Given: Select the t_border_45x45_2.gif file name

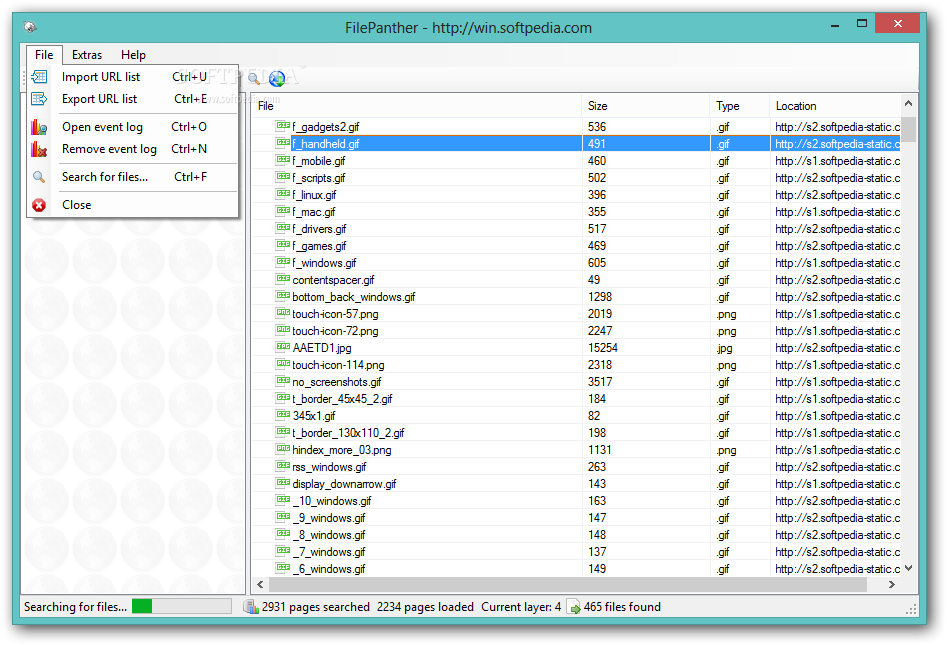Looking at the screenshot, I should point(342,399).
